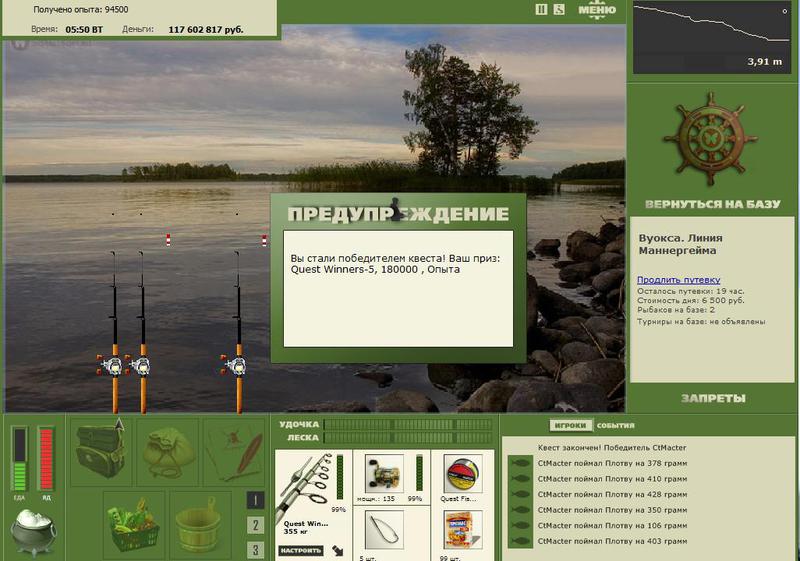Viewport: 800px width, 561px height.
Task: Click fish icon for 350 грамм catch
Action: pos(521,510)
